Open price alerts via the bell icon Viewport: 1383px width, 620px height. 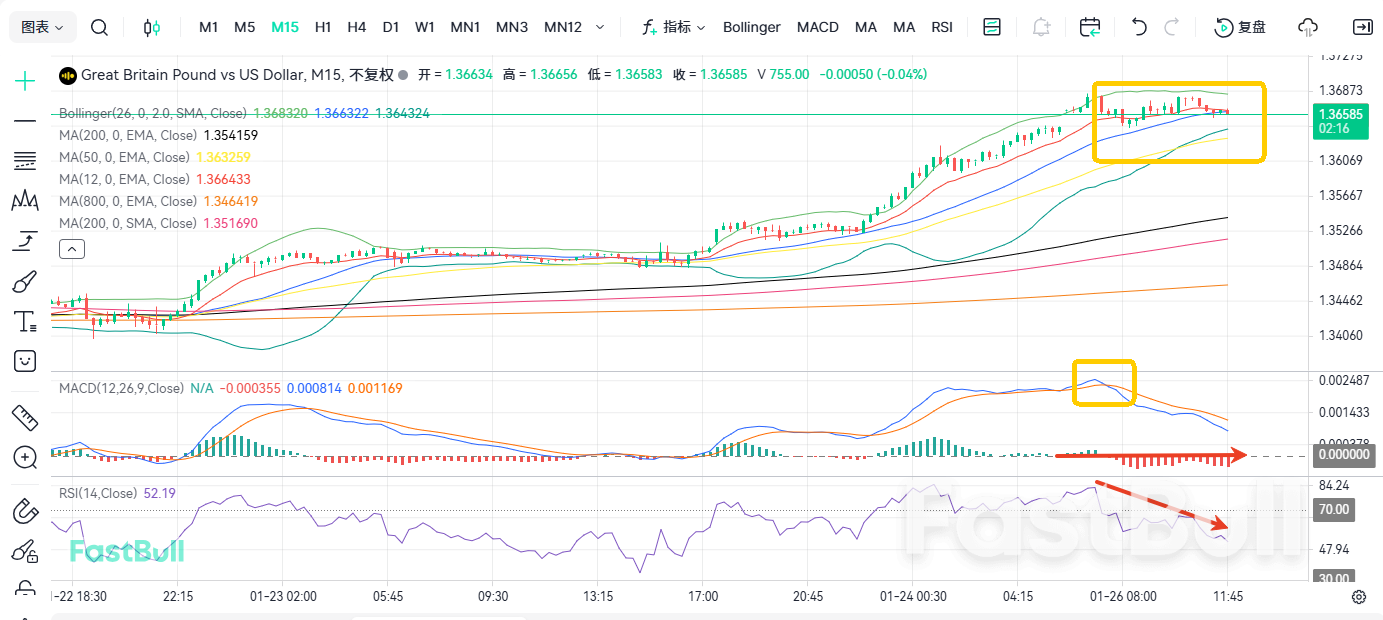pyautogui.click(x=1040, y=27)
